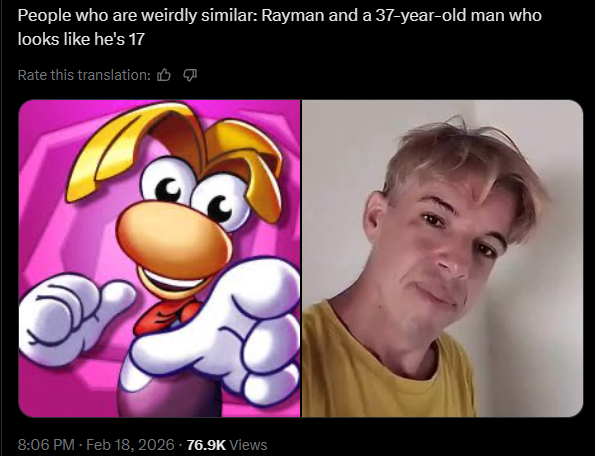Open the Rayman cartoon image
Image resolution: width=595 pixels, height=456 pixels.
click(159, 258)
